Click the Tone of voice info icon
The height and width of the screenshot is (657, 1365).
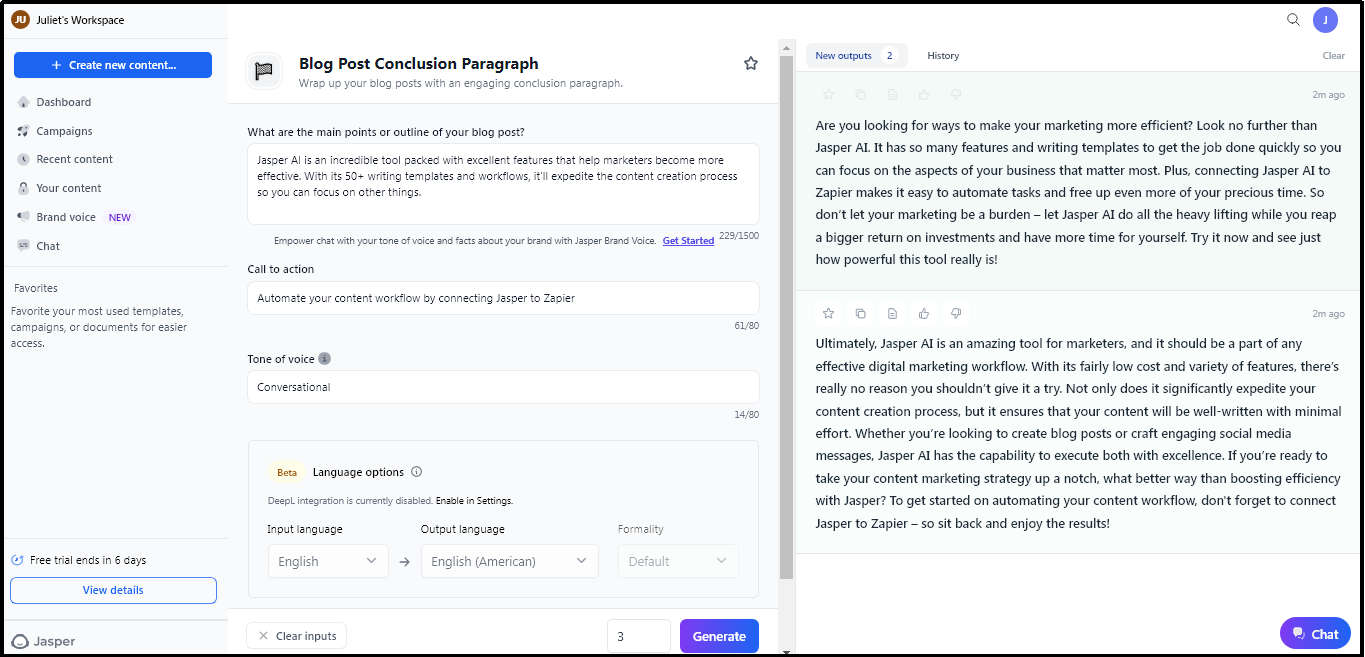324,359
